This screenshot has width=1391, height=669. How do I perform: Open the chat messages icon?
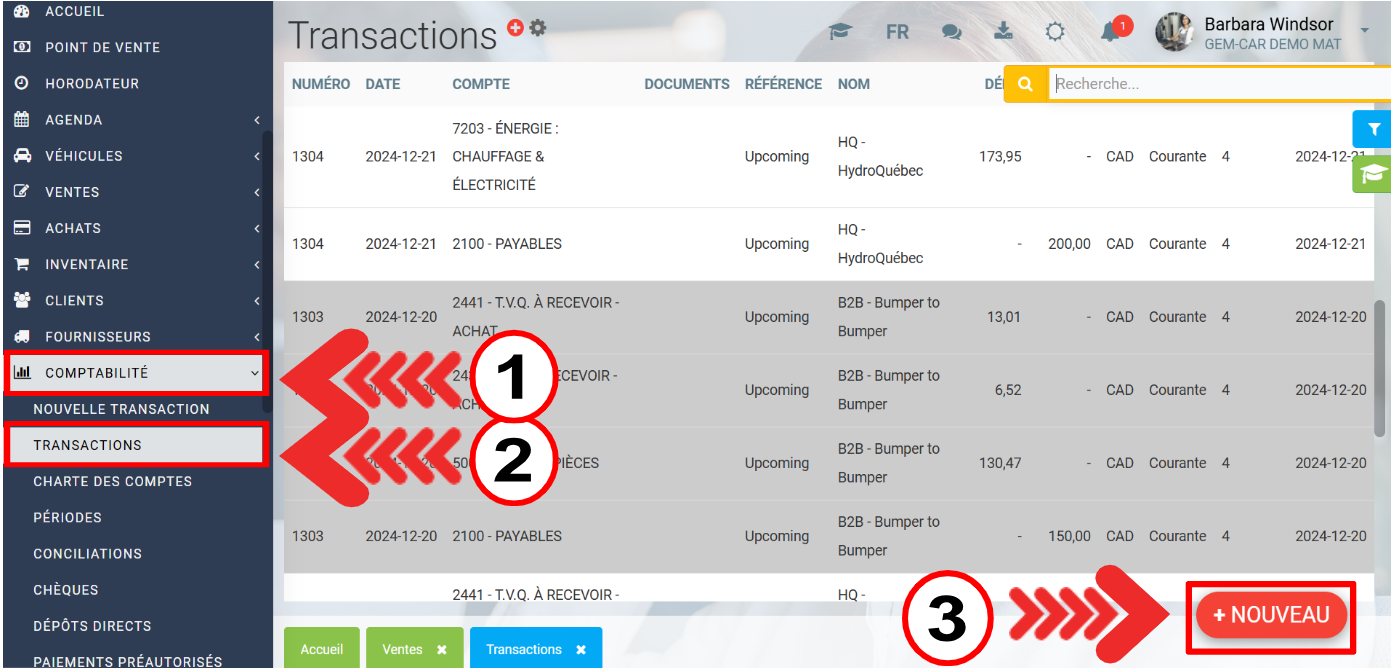951,32
